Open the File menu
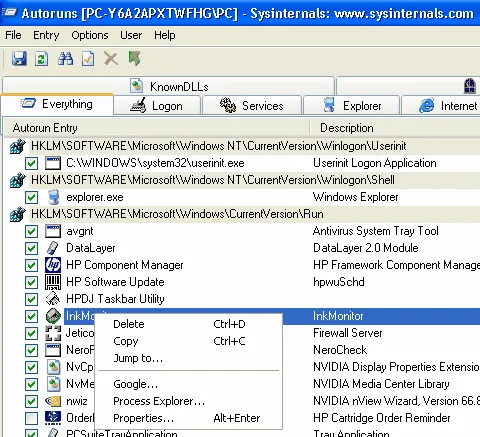 tap(13, 35)
